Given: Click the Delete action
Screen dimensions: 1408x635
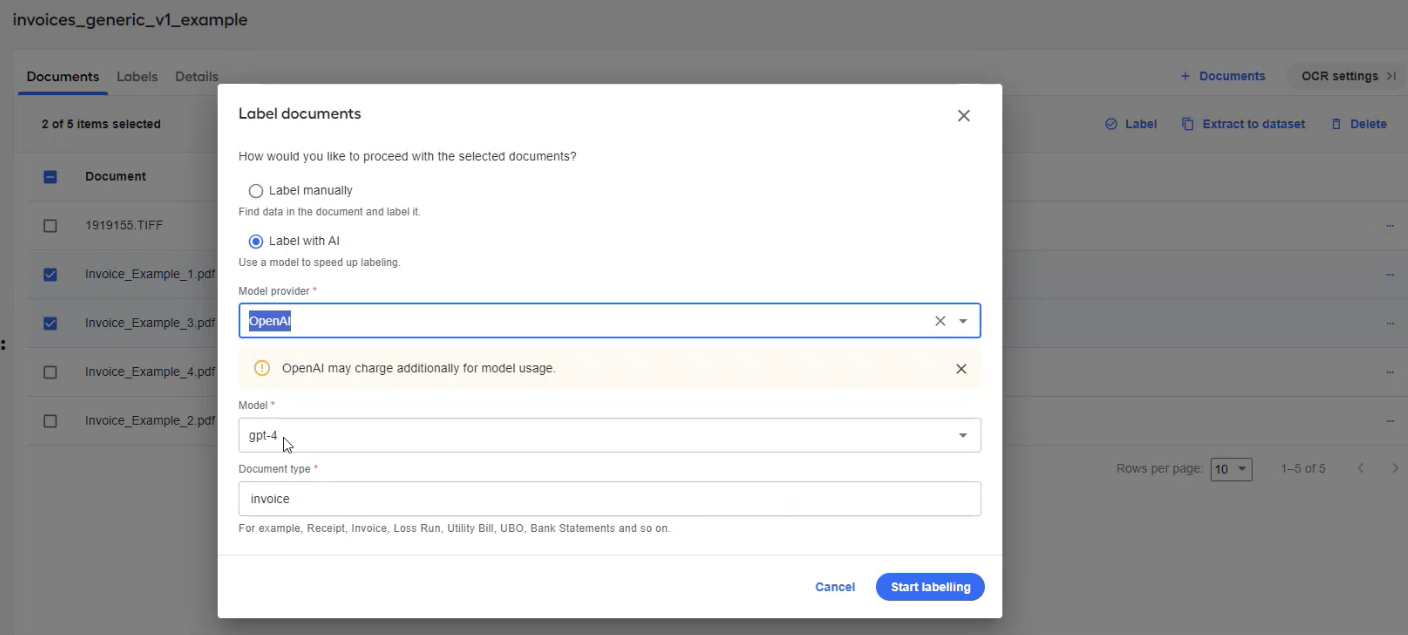Looking at the screenshot, I should pyautogui.click(x=1359, y=124).
